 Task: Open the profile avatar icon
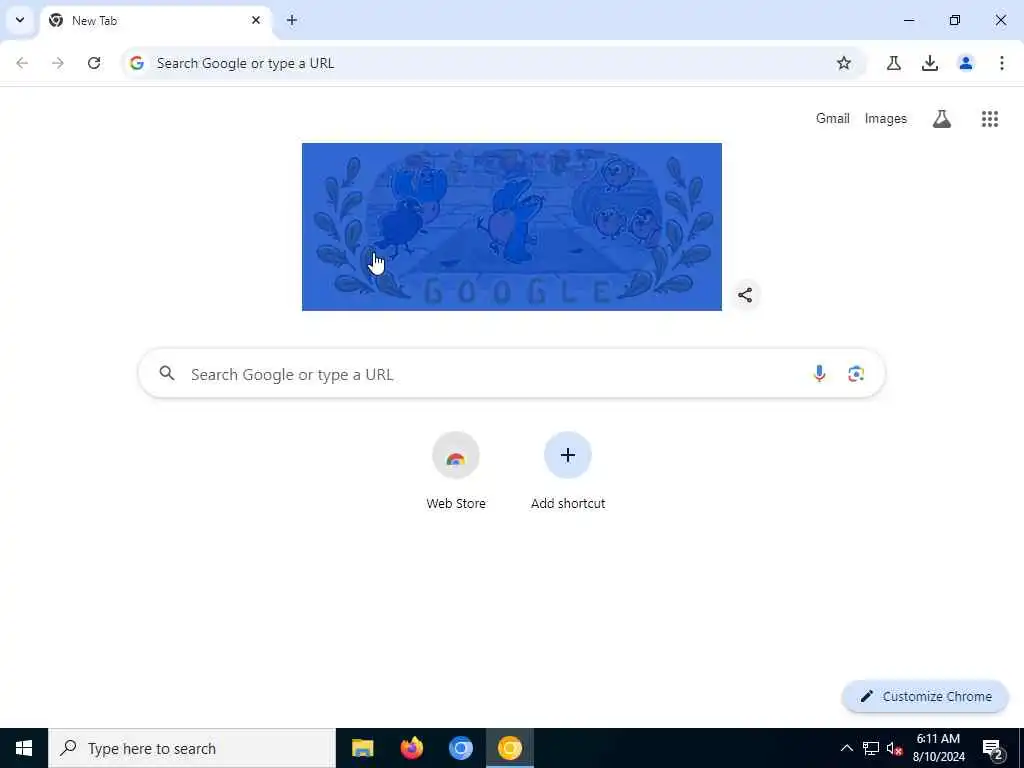[x=965, y=63]
